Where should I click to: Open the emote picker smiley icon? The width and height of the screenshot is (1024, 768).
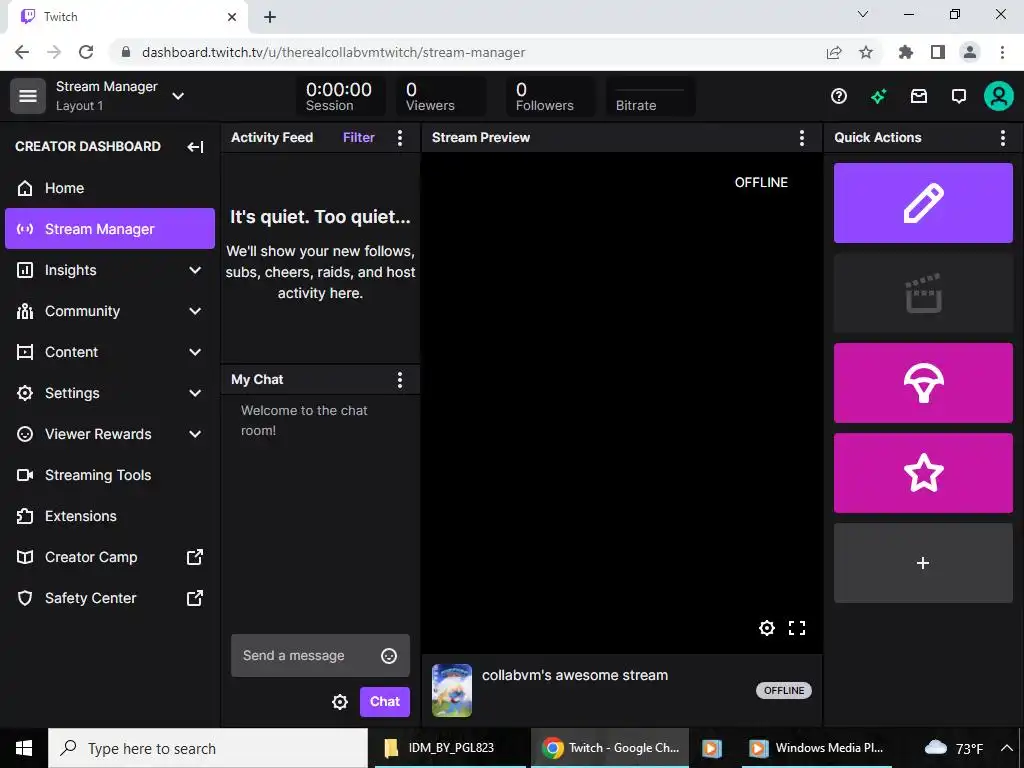click(389, 656)
